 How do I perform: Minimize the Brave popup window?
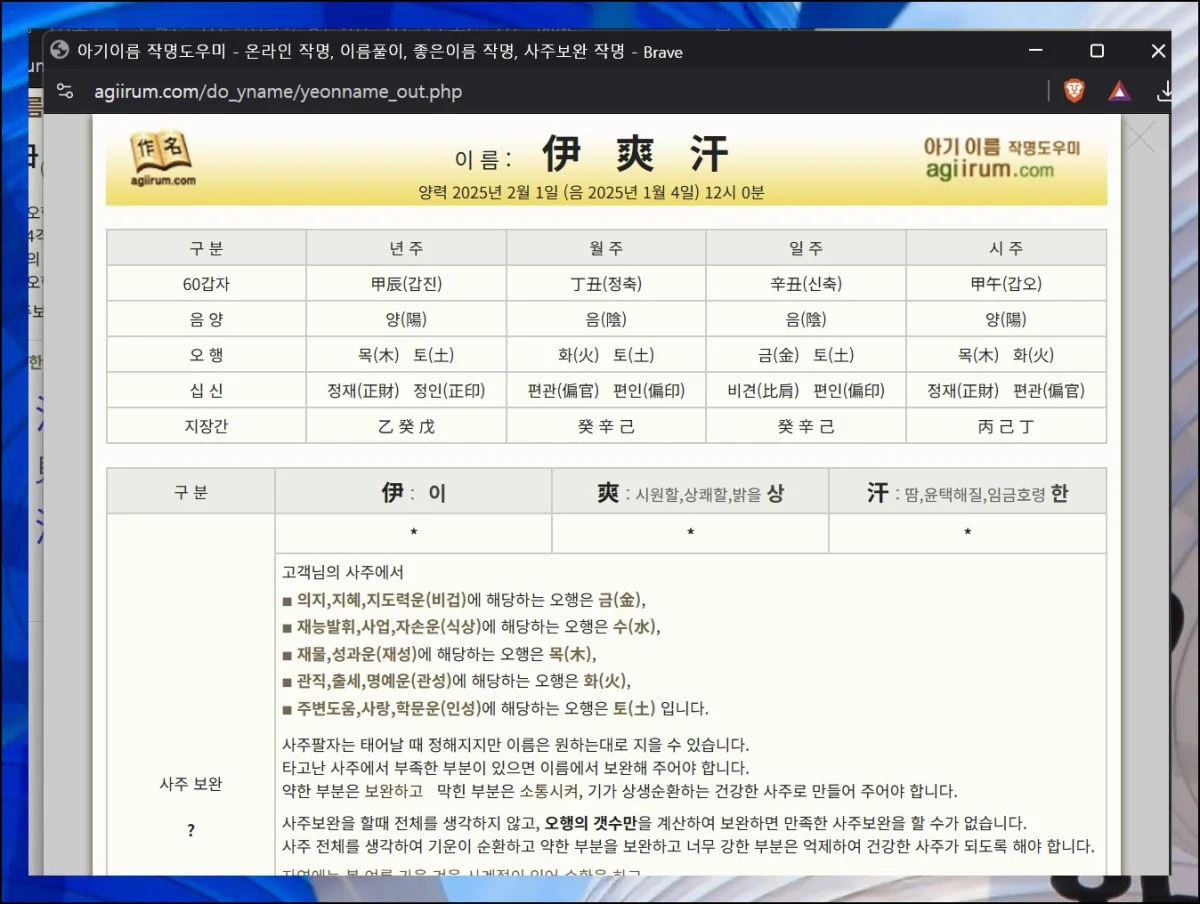click(1035, 51)
